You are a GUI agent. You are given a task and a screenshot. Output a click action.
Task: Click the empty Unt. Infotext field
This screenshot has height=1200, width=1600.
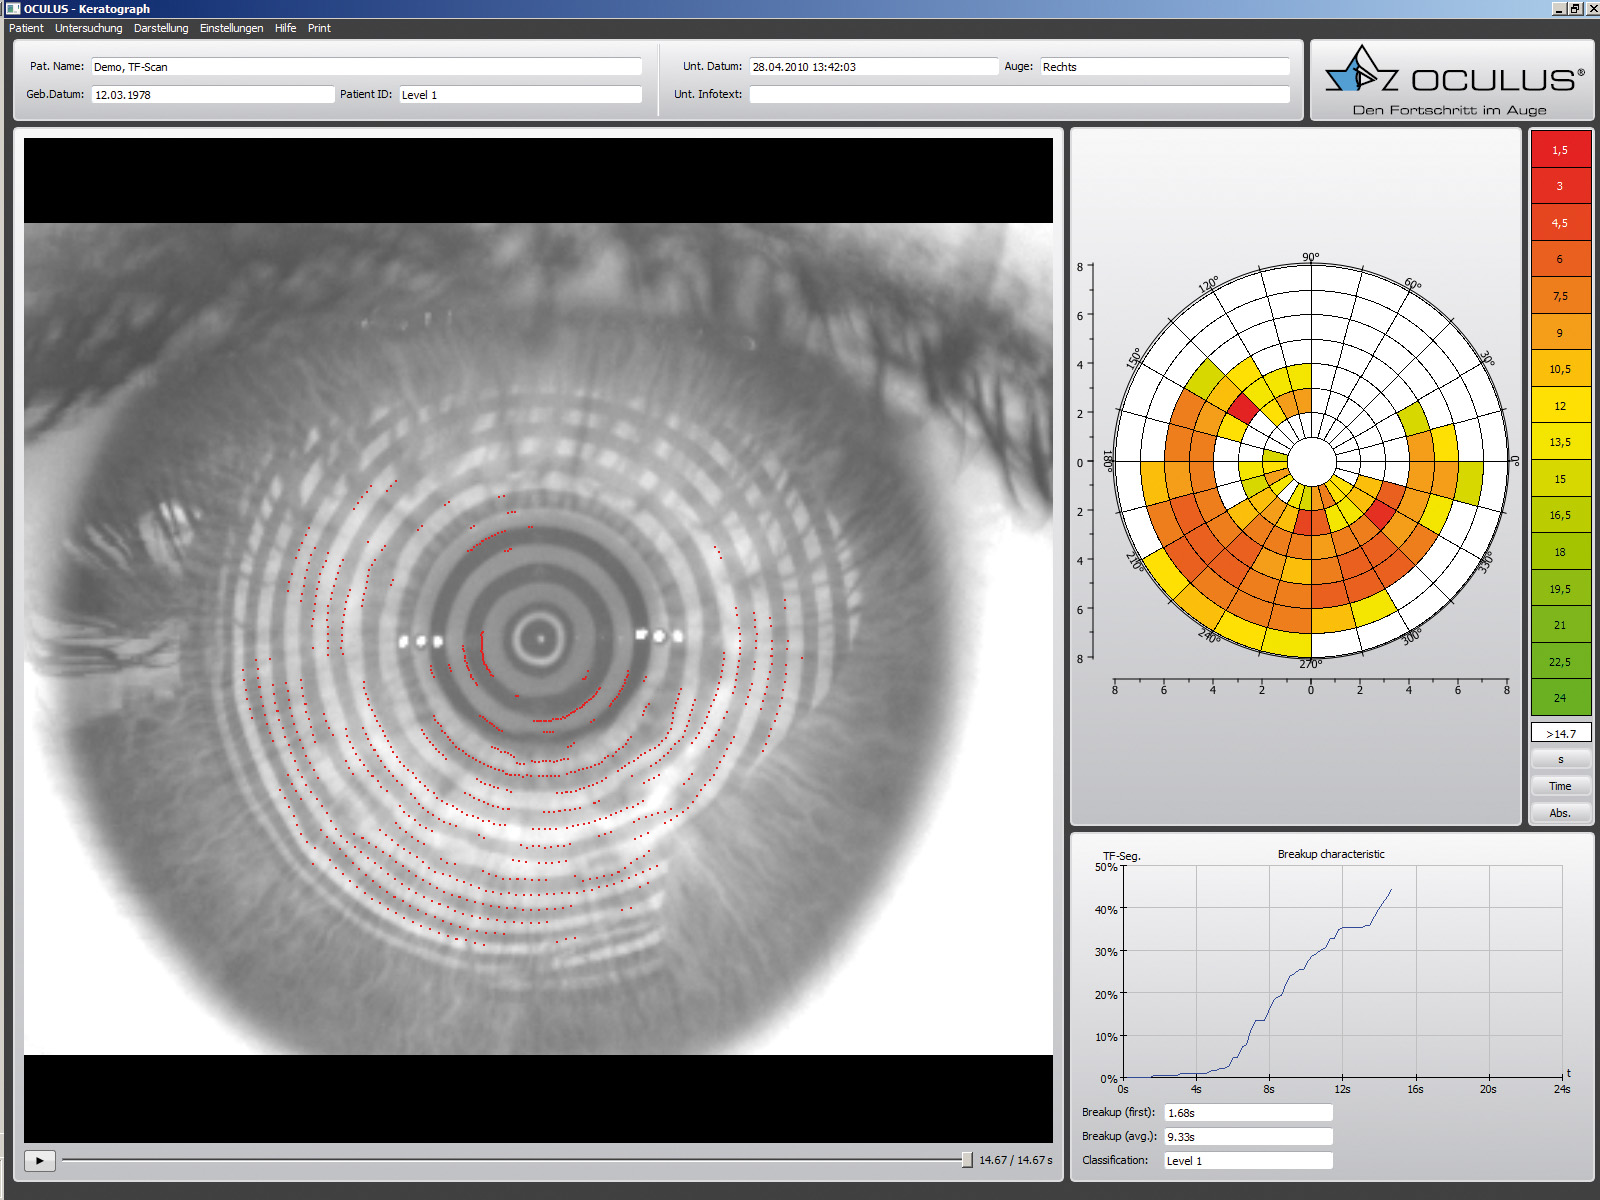(x=1020, y=95)
